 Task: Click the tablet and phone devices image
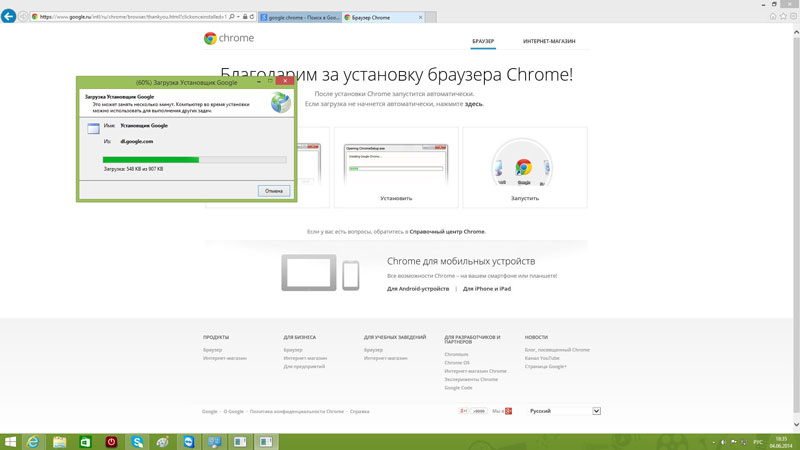click(320, 272)
